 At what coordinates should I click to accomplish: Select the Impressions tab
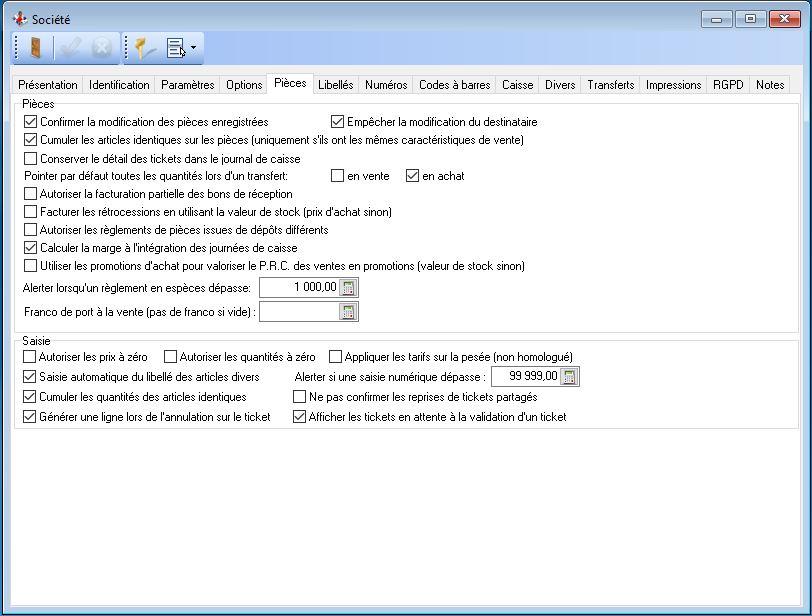point(673,85)
